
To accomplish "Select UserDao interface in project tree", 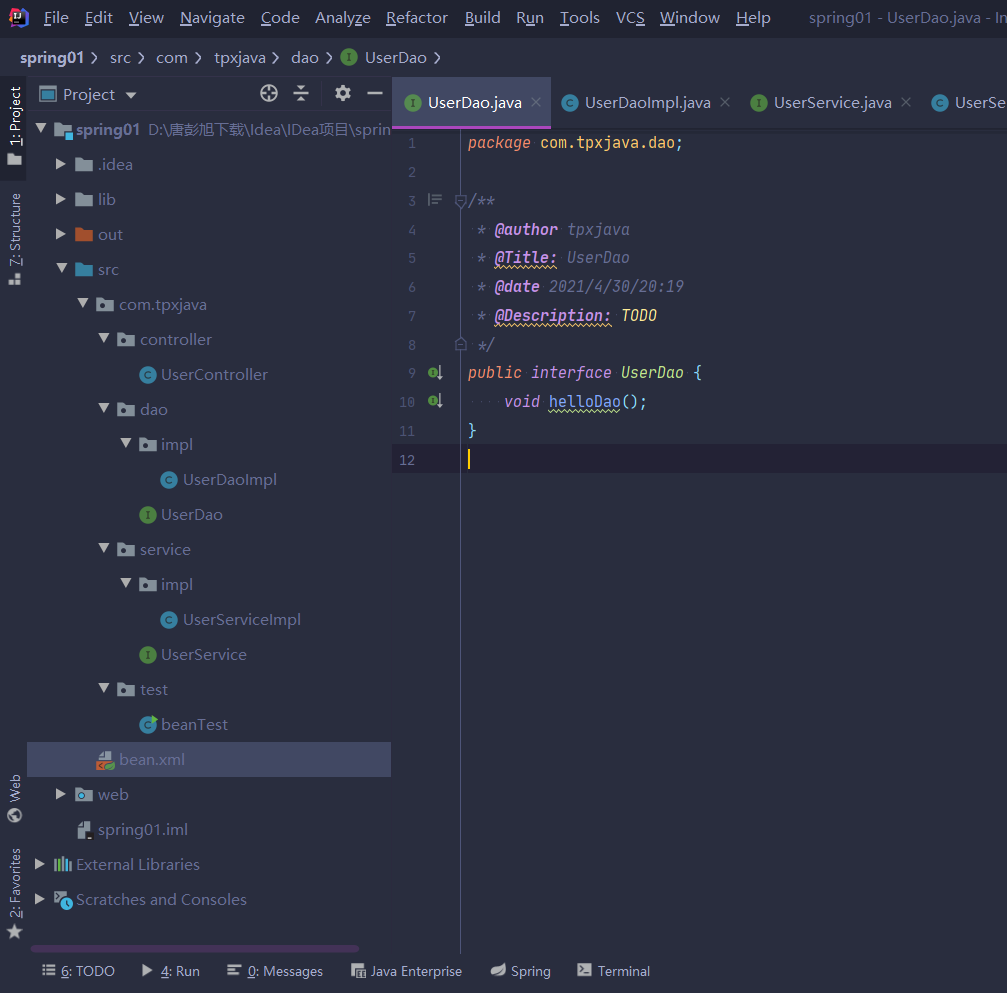I will click(x=191, y=514).
